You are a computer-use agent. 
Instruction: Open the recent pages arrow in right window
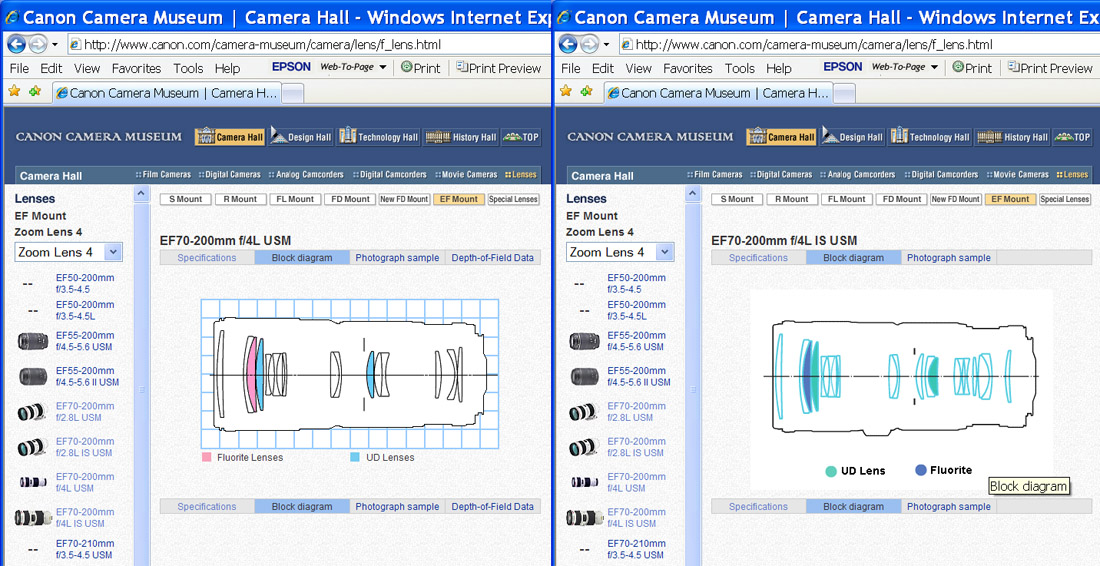tap(606, 44)
